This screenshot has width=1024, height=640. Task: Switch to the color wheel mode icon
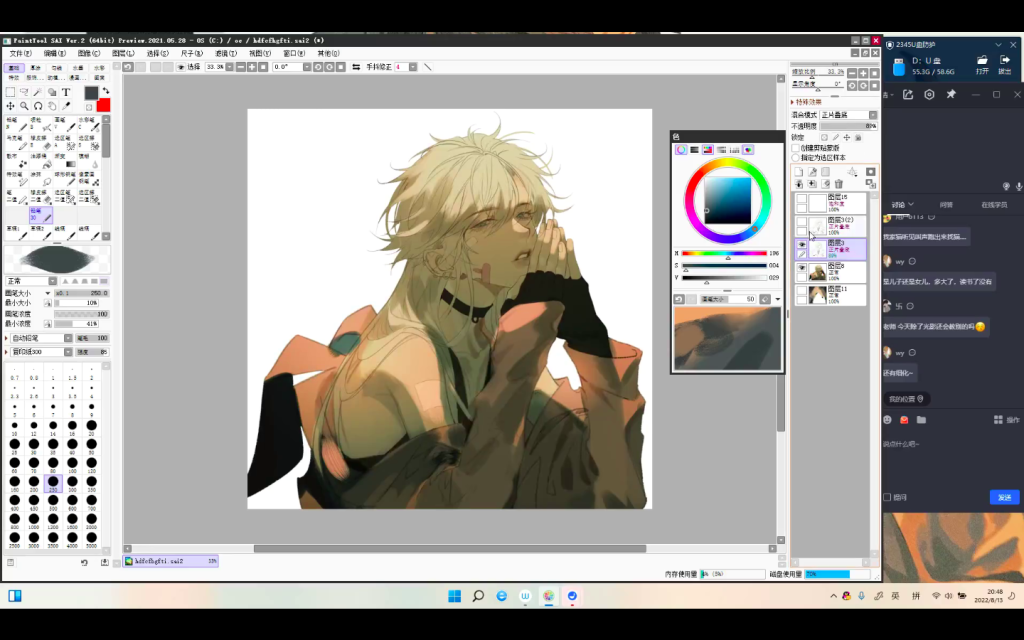(x=681, y=150)
